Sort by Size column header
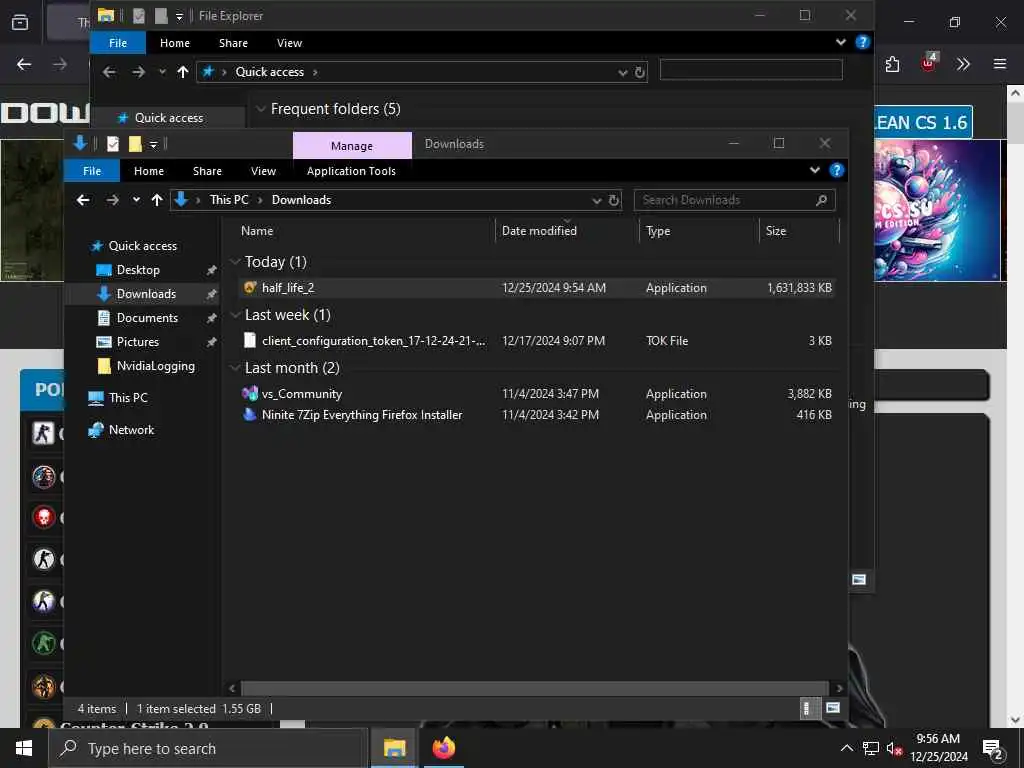This screenshot has width=1024, height=768. pyautogui.click(x=799, y=231)
